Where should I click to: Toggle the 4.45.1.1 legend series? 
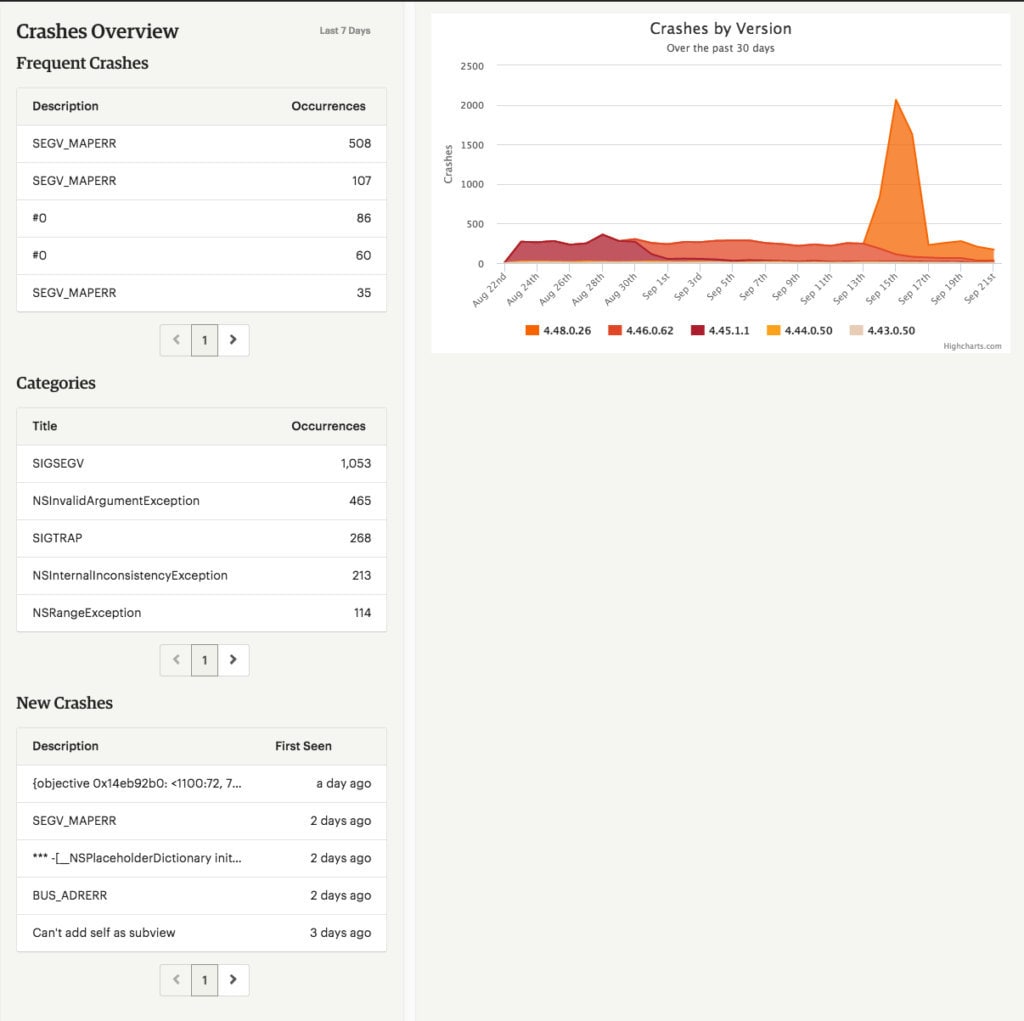pyautogui.click(x=720, y=331)
